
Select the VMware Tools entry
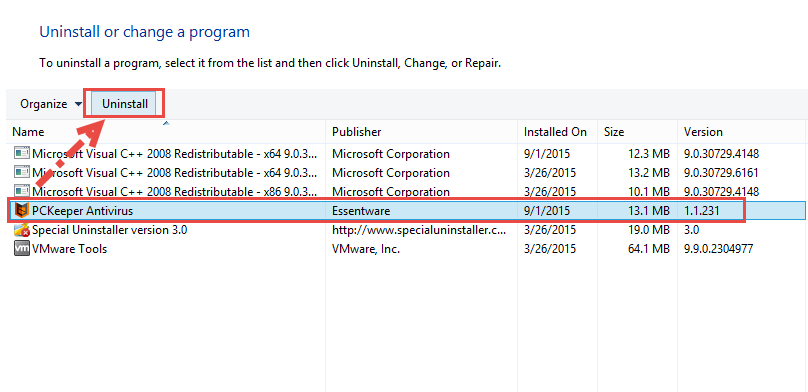pos(69,249)
